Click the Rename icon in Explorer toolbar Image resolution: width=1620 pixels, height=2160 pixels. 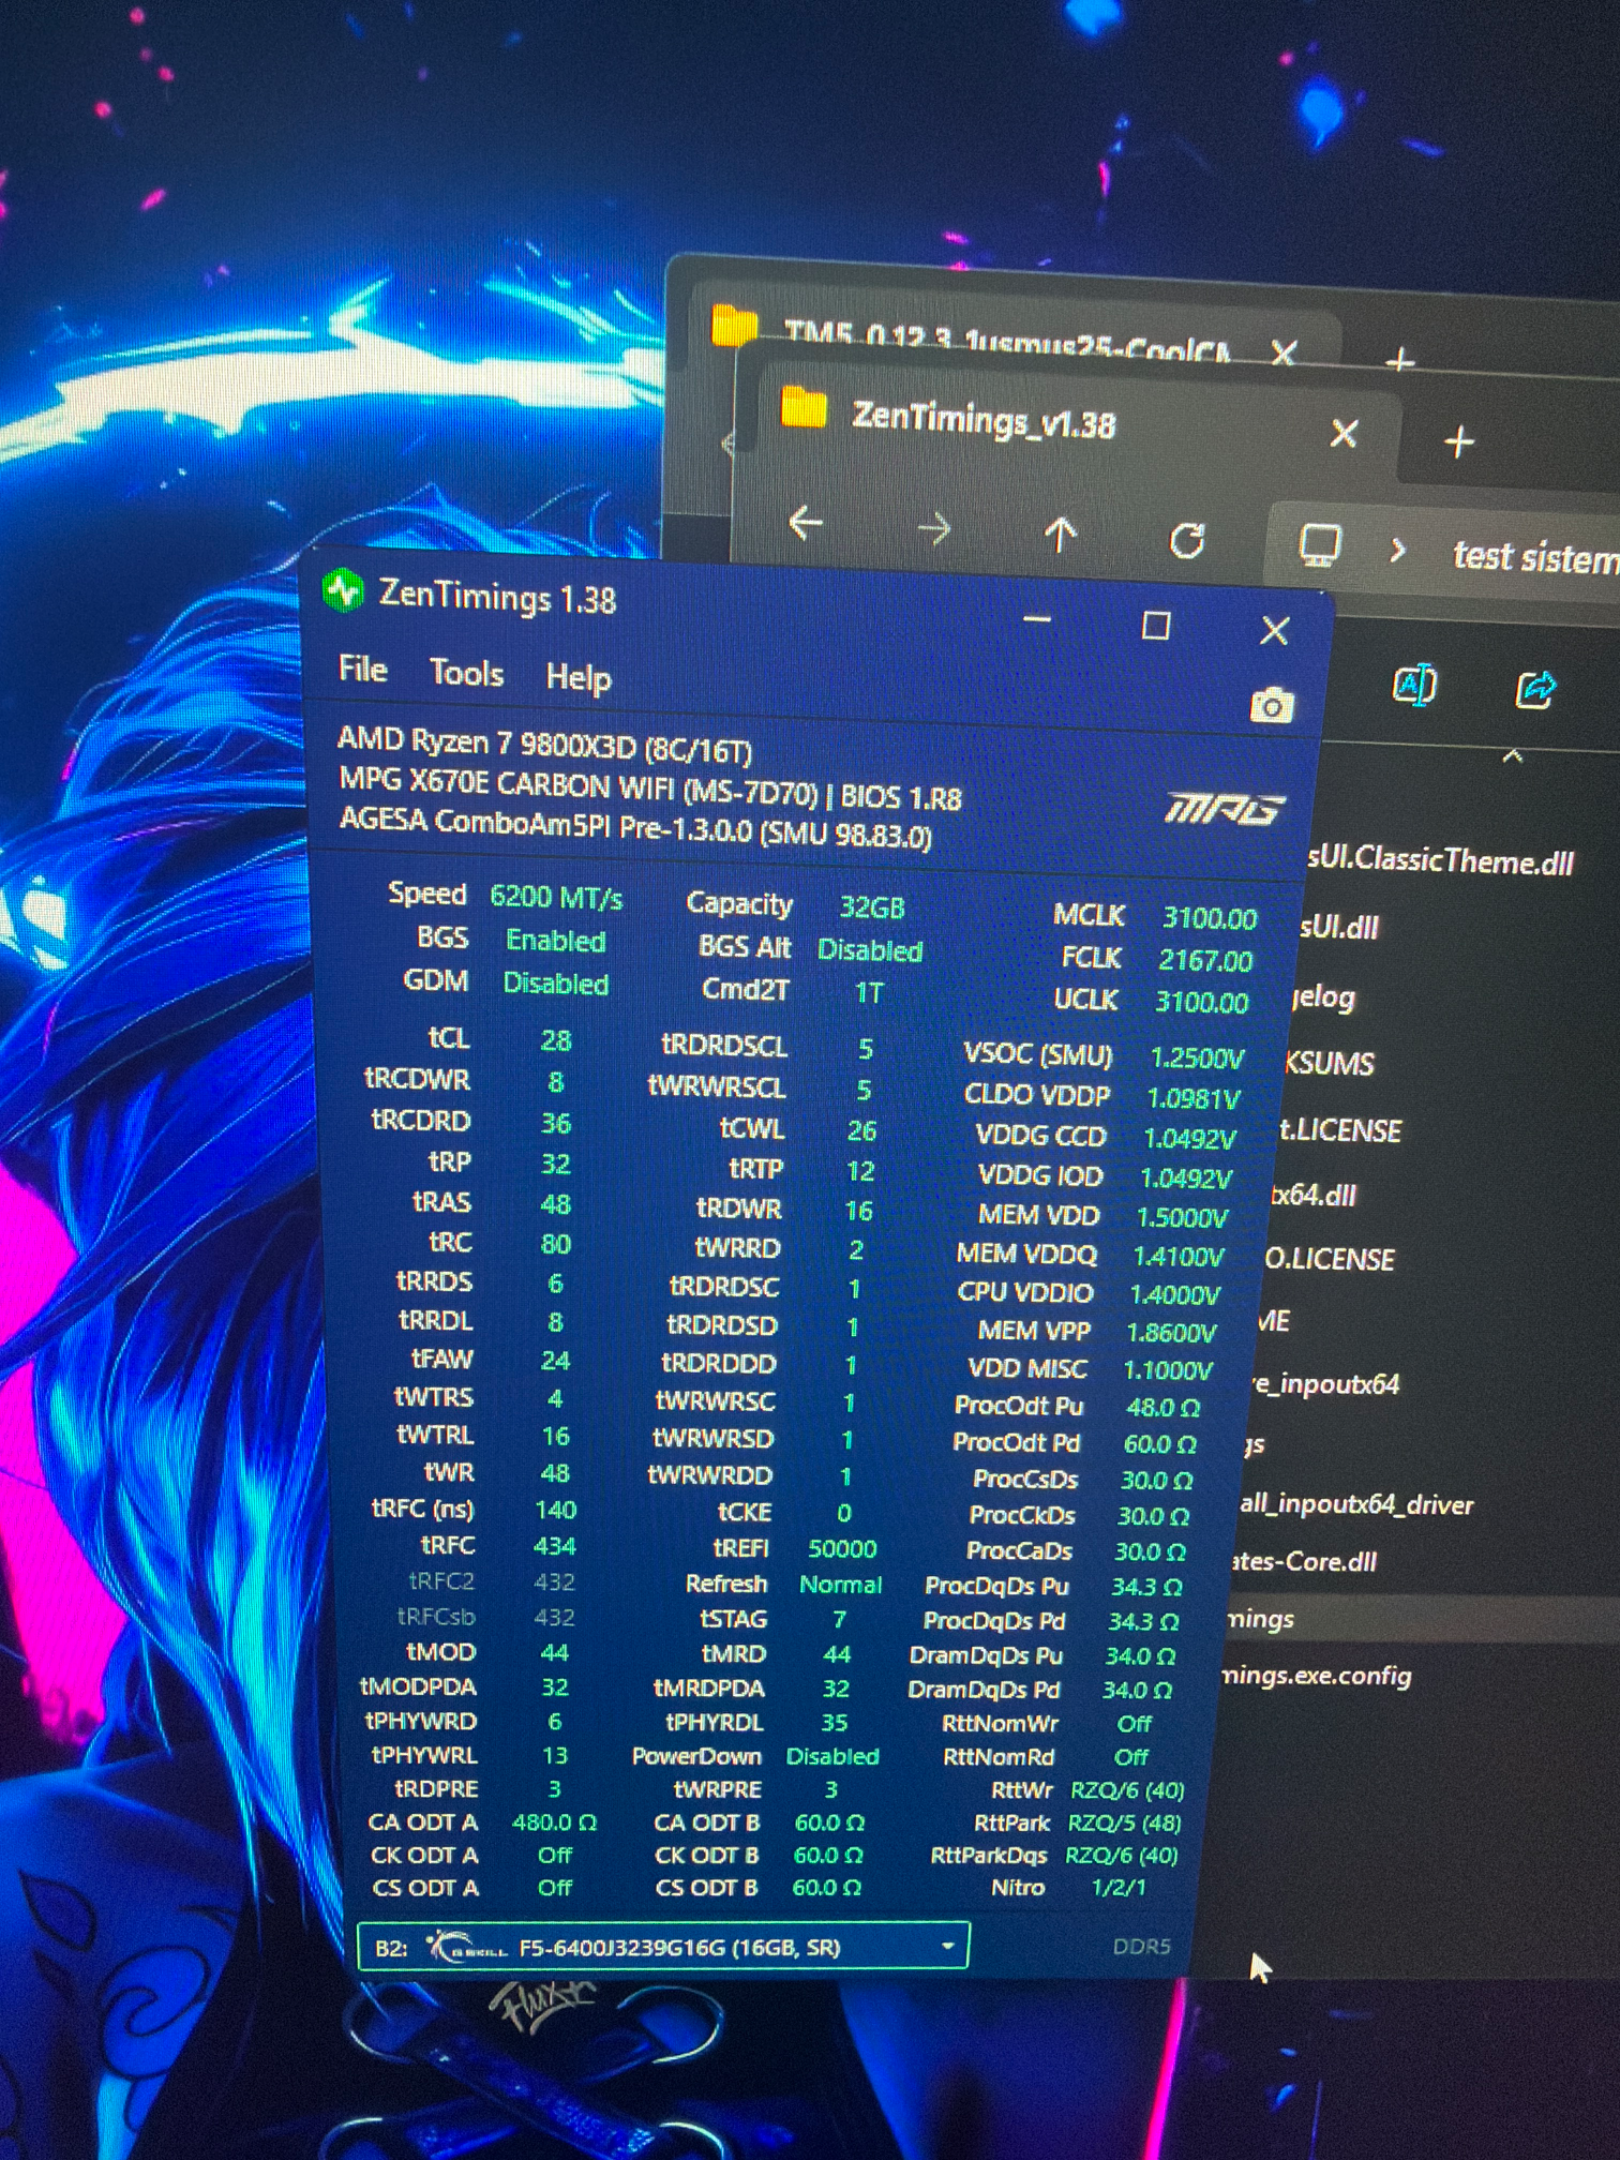tap(1414, 685)
